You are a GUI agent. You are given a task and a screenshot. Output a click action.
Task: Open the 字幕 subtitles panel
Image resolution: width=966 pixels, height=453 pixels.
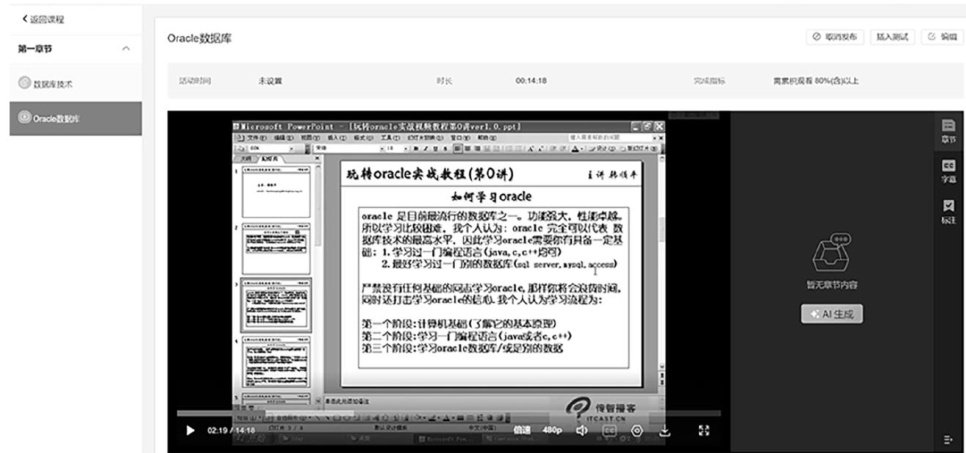(947, 170)
